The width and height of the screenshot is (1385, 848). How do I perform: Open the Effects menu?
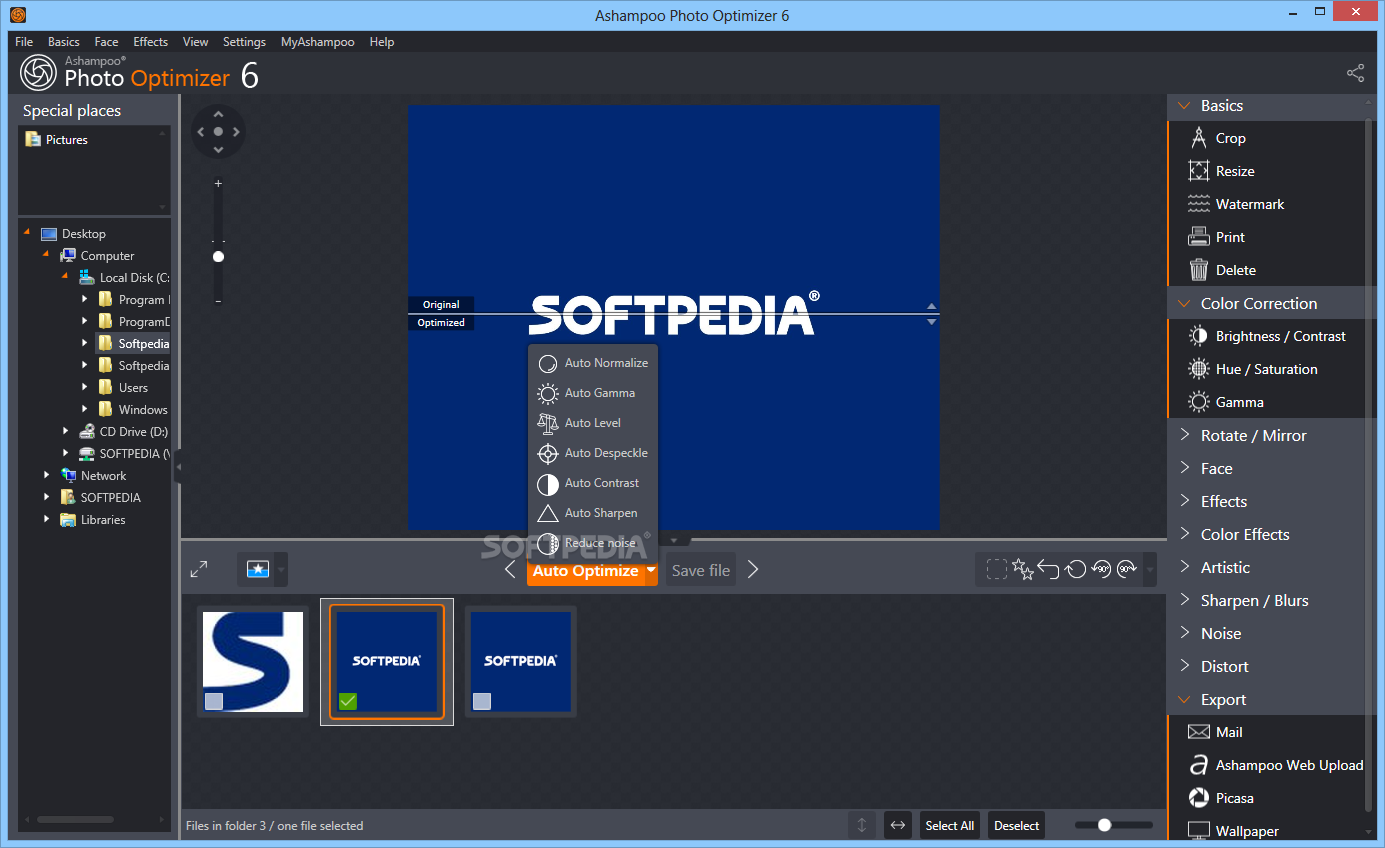point(150,41)
